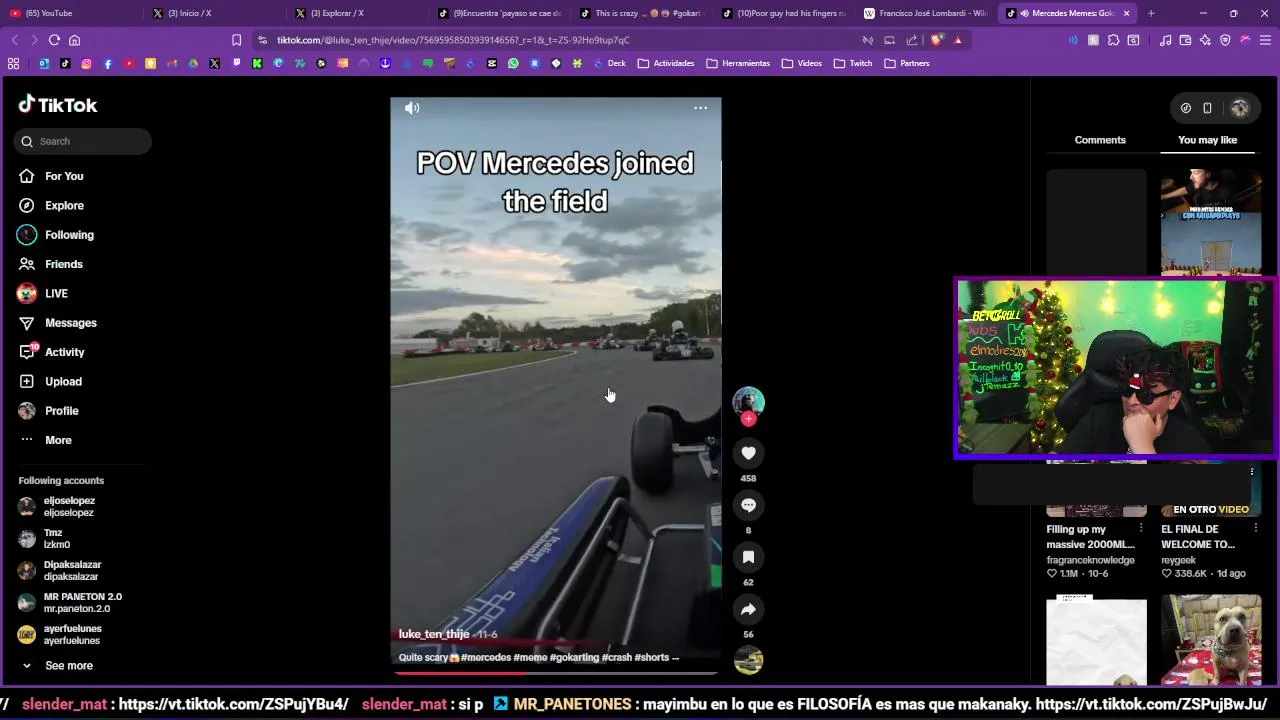Mute the video with the speaker icon
The image size is (1280, 720).
(412, 108)
